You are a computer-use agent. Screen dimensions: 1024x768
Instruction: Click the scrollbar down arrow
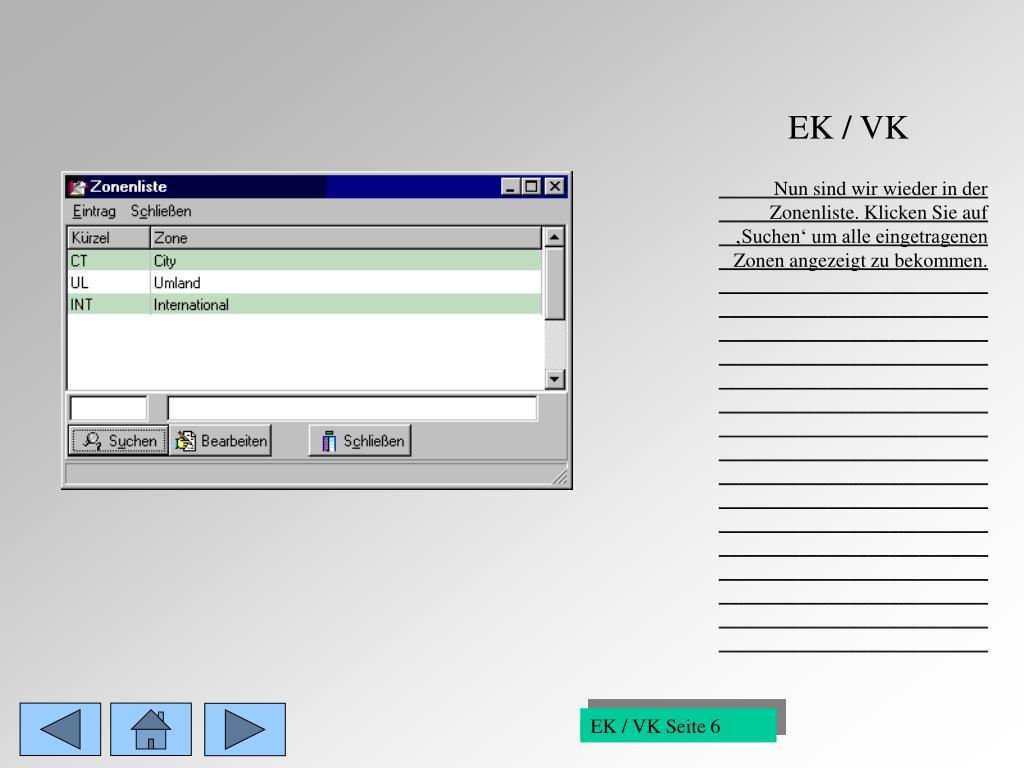pos(554,379)
